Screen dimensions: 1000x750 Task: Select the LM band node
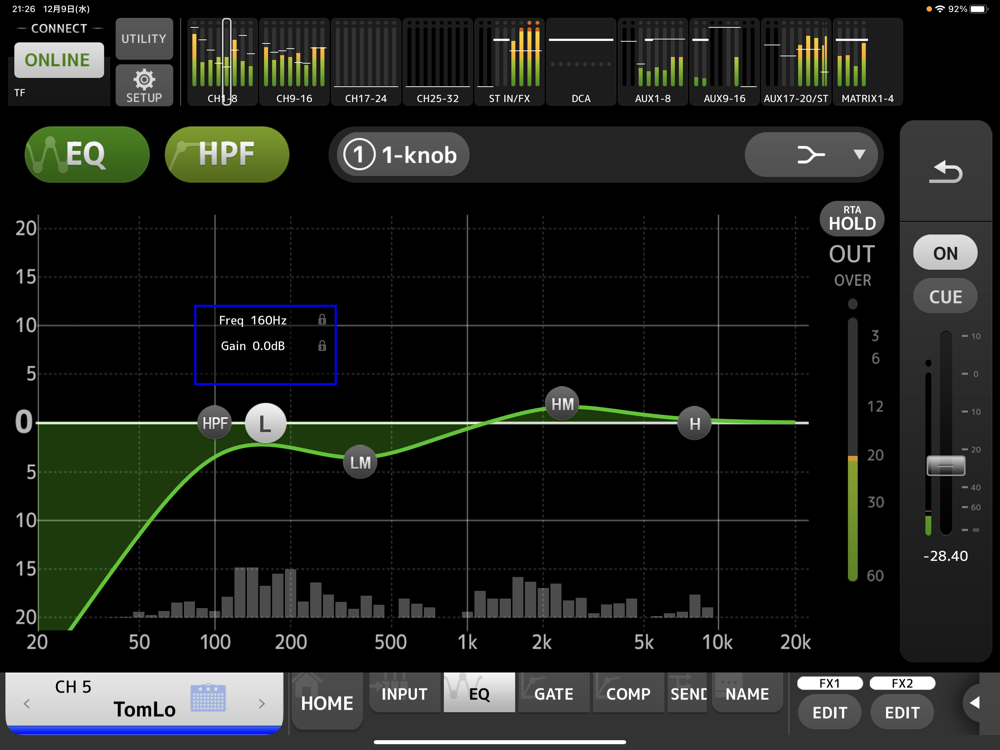pos(360,462)
